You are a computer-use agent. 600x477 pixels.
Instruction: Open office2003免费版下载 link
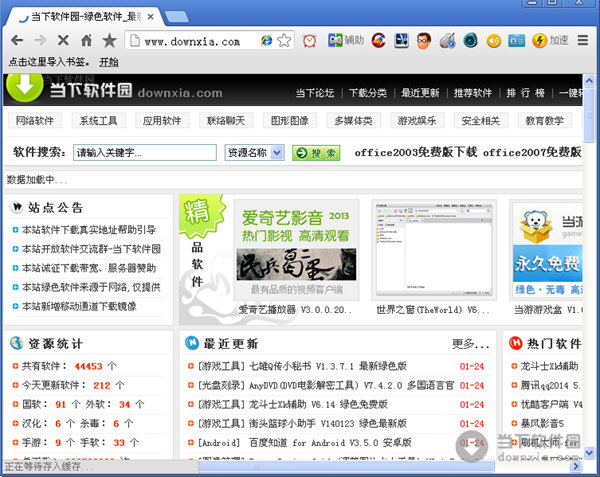(x=416, y=152)
